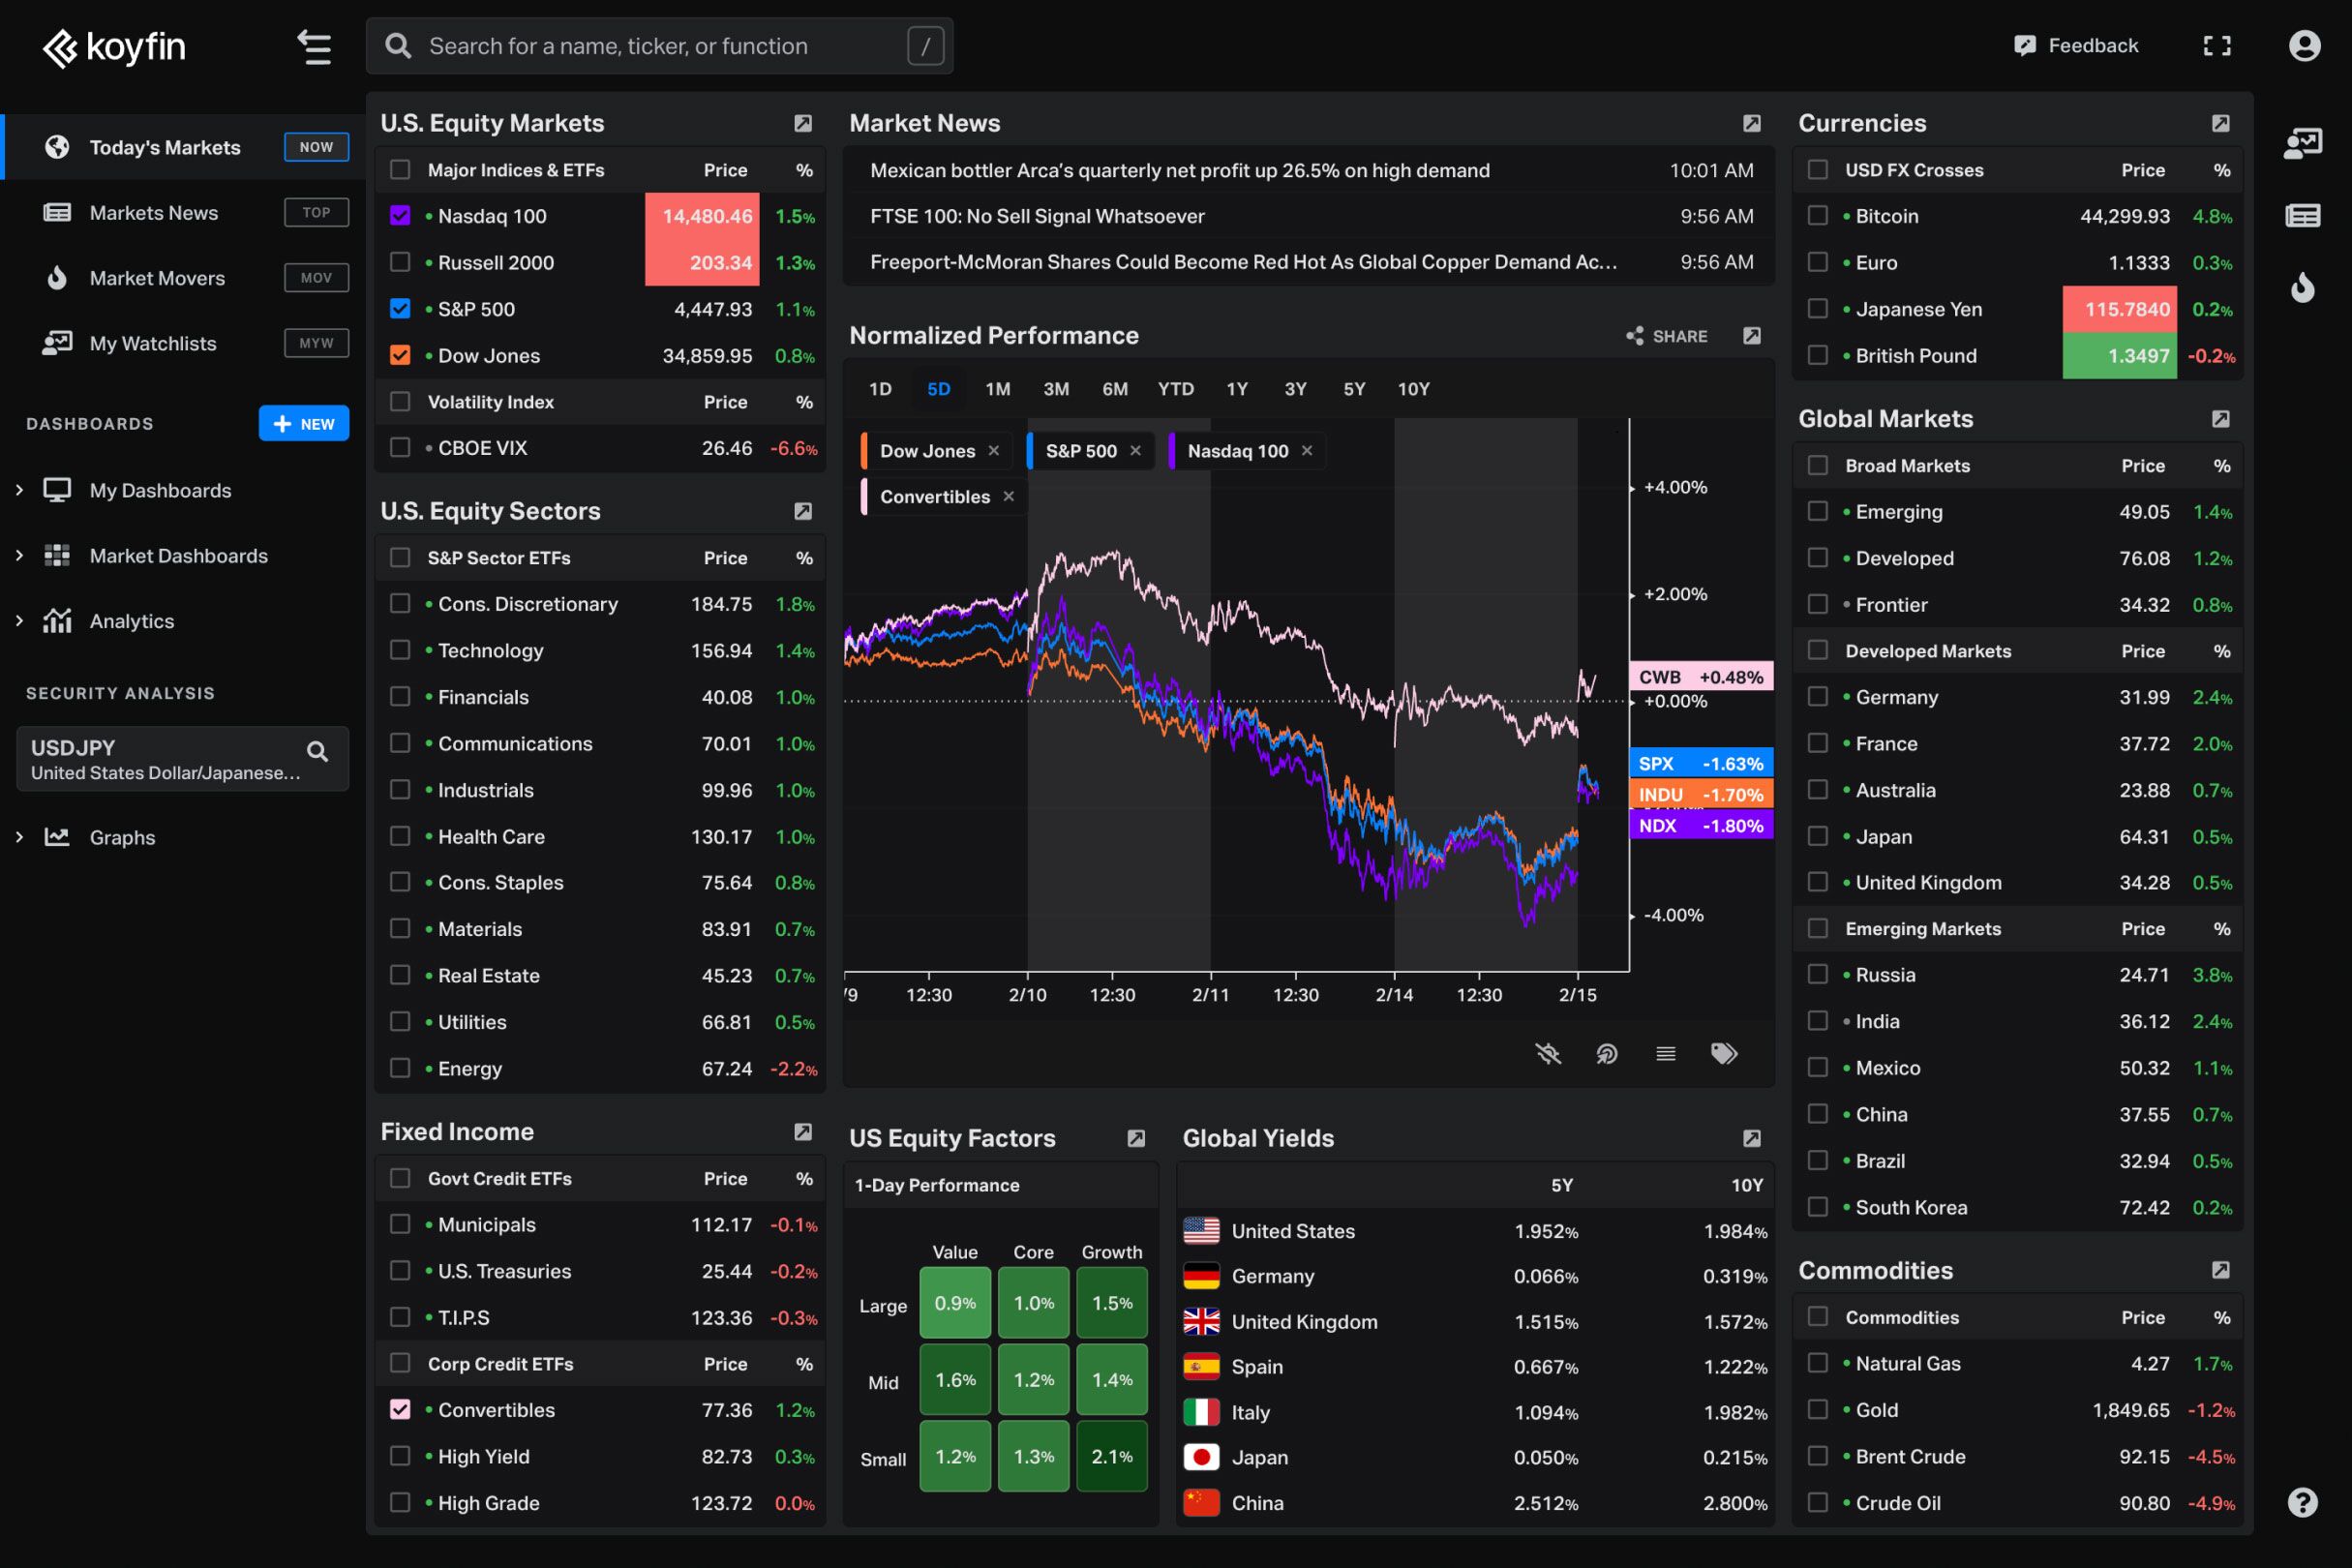Image resolution: width=2352 pixels, height=1568 pixels.
Task: Collapse the left sidebar
Action: tap(314, 46)
